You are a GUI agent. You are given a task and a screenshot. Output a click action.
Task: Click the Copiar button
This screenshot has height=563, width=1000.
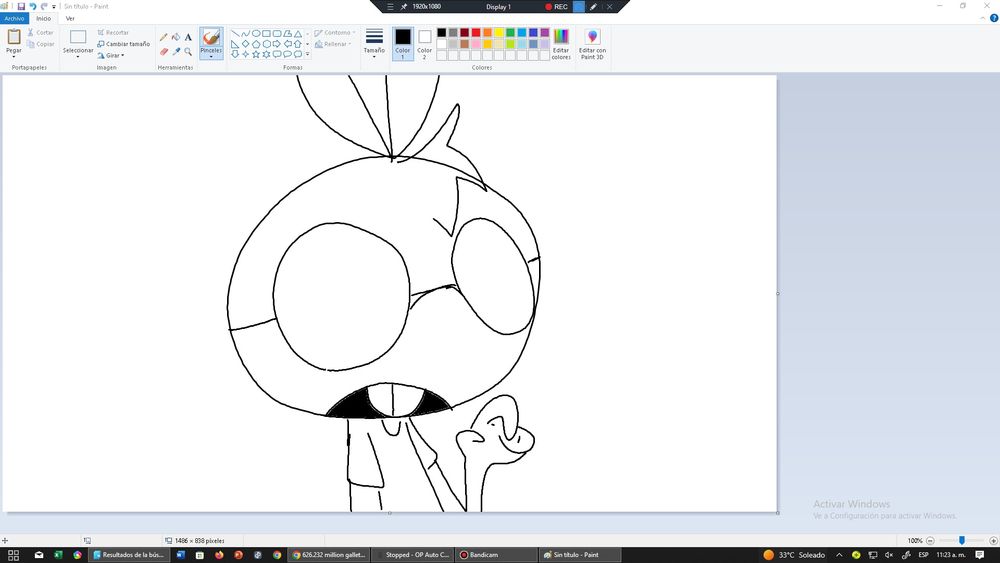(41, 44)
